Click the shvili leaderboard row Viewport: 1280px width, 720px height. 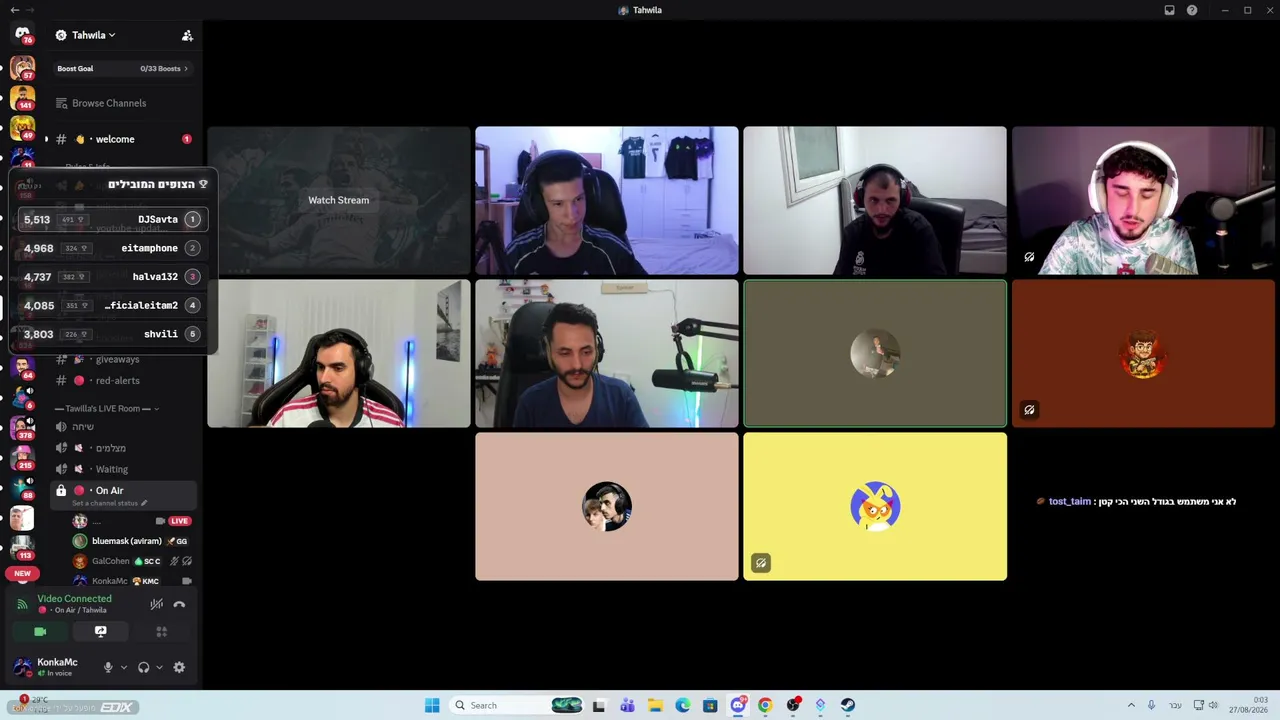click(x=112, y=334)
